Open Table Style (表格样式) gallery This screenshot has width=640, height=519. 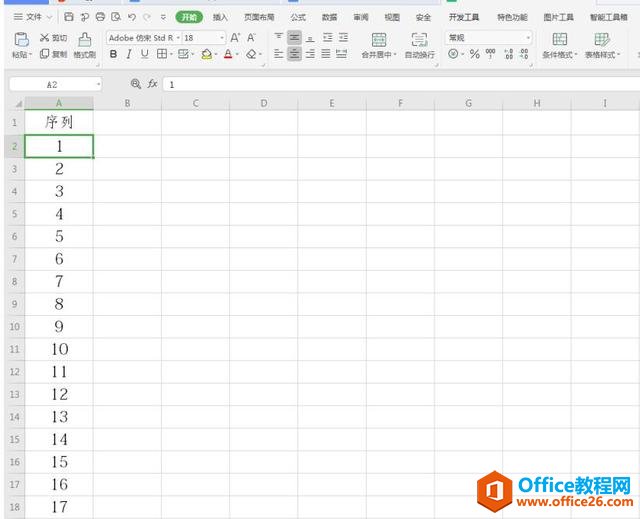(602, 45)
